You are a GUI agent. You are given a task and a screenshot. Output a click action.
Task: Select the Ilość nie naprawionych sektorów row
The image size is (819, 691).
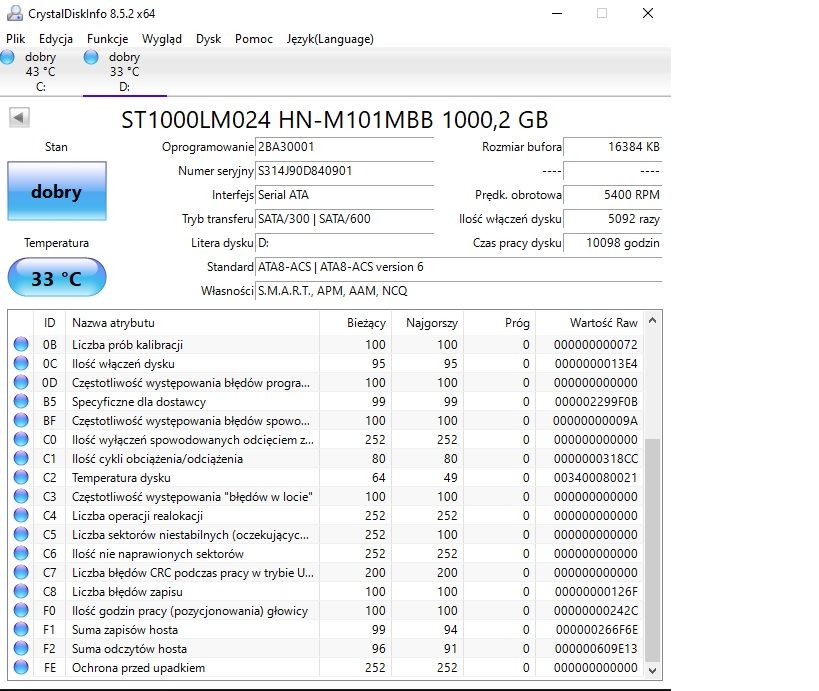326,554
